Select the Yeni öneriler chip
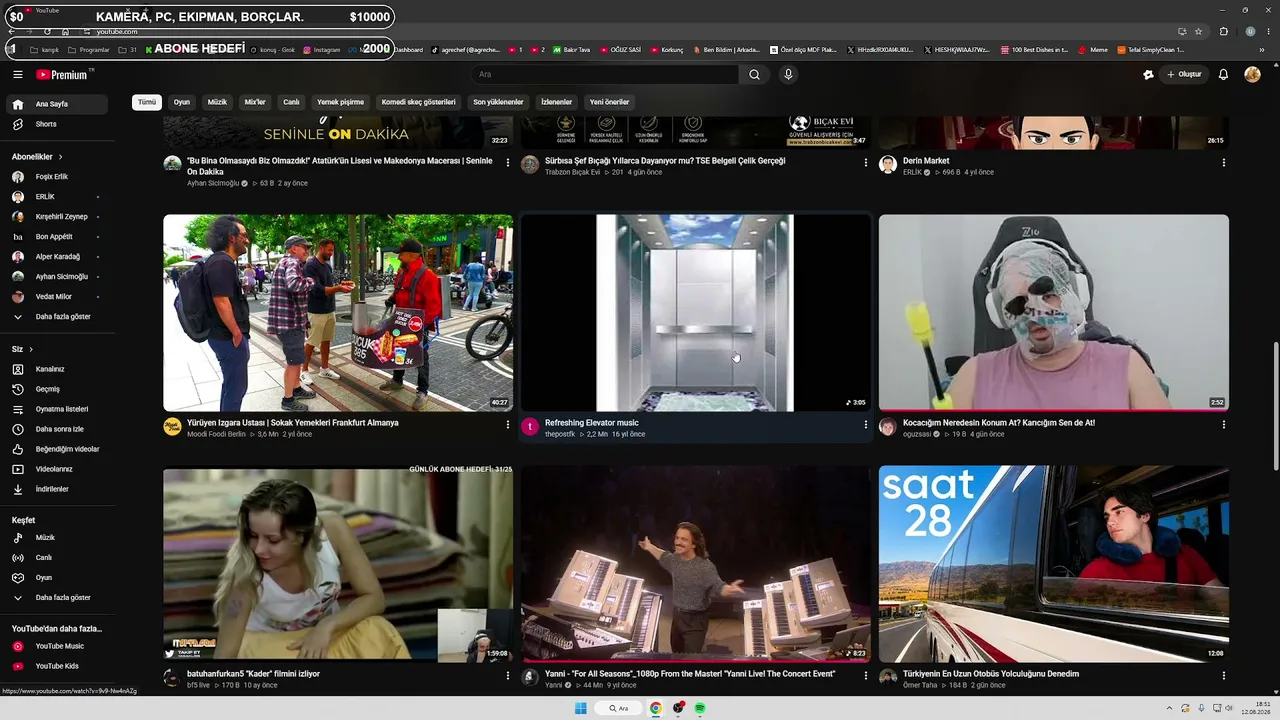This screenshot has height=720, width=1280. point(610,102)
